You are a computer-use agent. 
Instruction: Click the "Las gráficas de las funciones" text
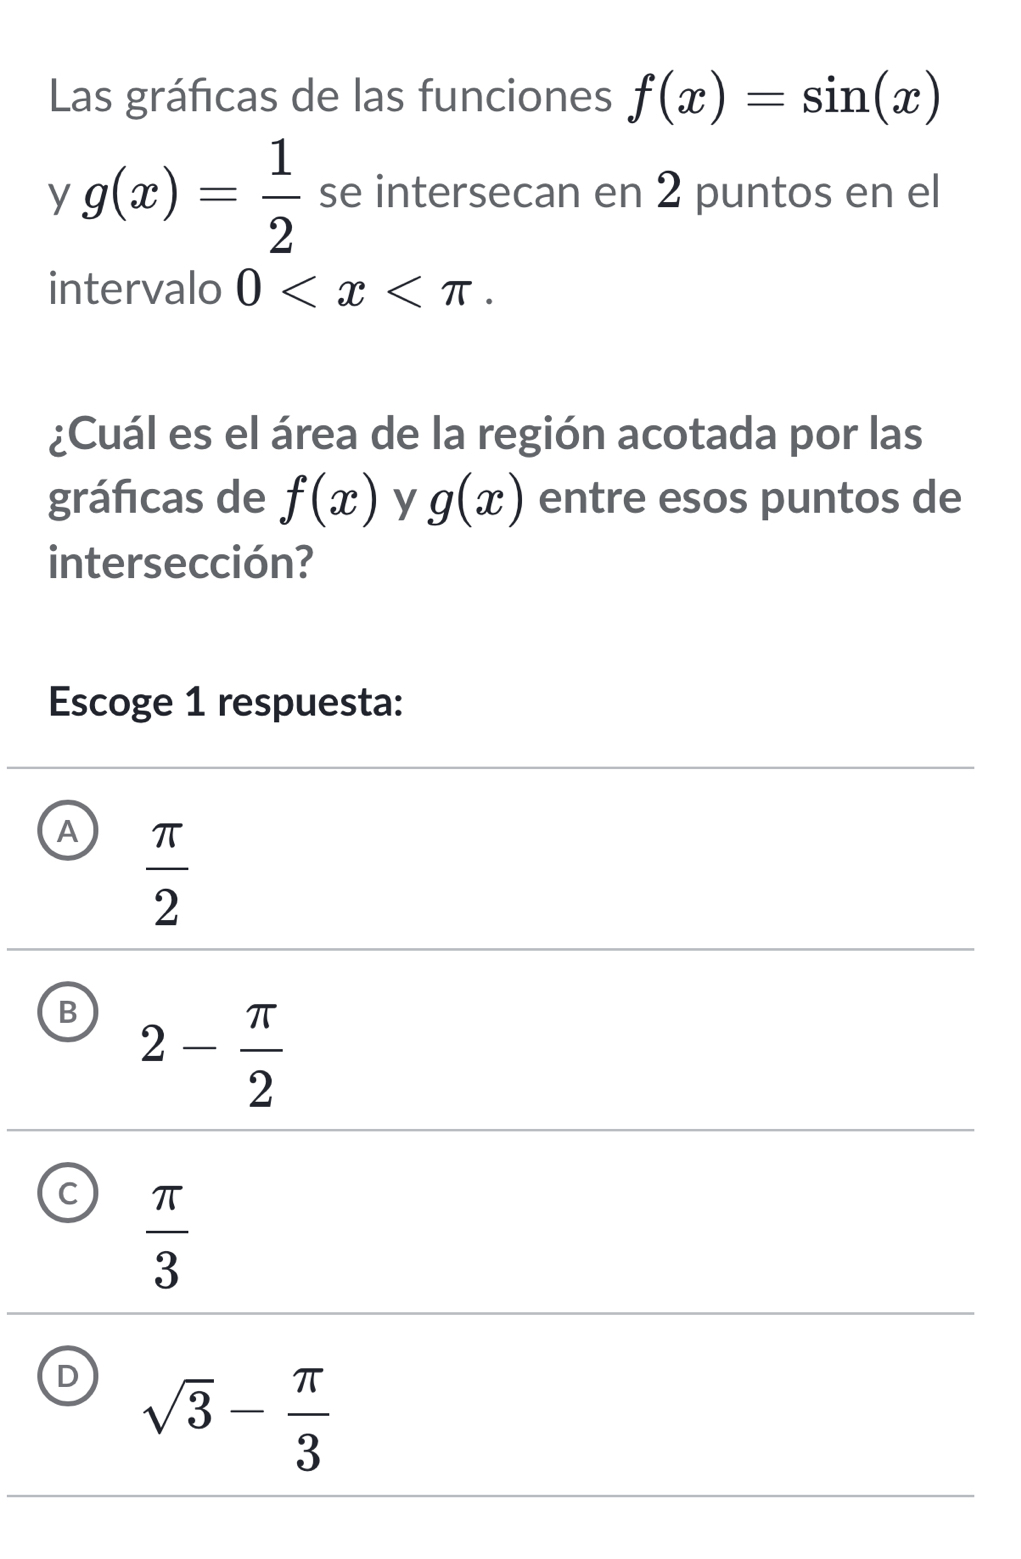(x=330, y=98)
